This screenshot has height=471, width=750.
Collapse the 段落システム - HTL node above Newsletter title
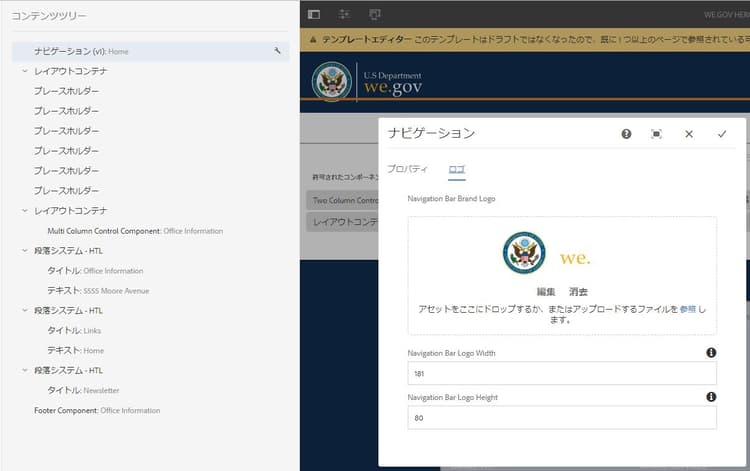point(24,370)
